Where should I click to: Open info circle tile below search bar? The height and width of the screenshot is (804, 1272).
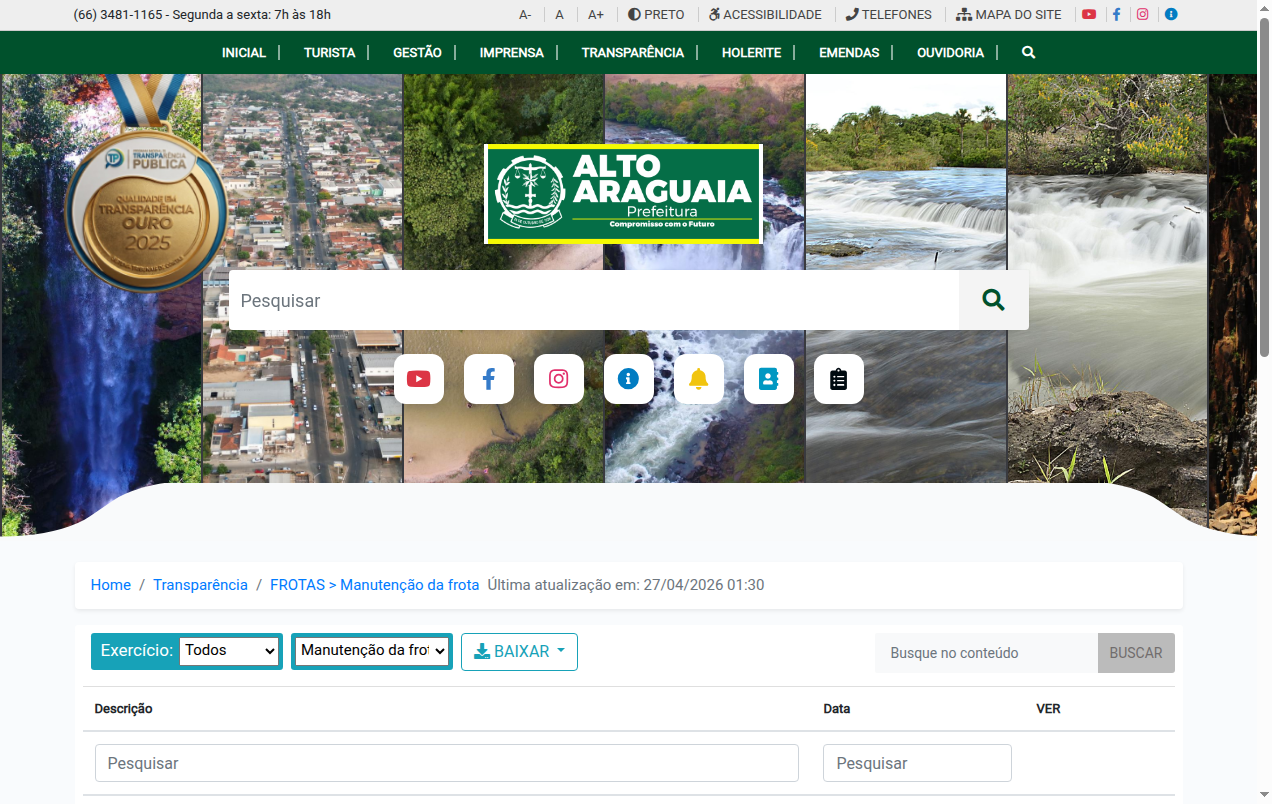click(629, 379)
